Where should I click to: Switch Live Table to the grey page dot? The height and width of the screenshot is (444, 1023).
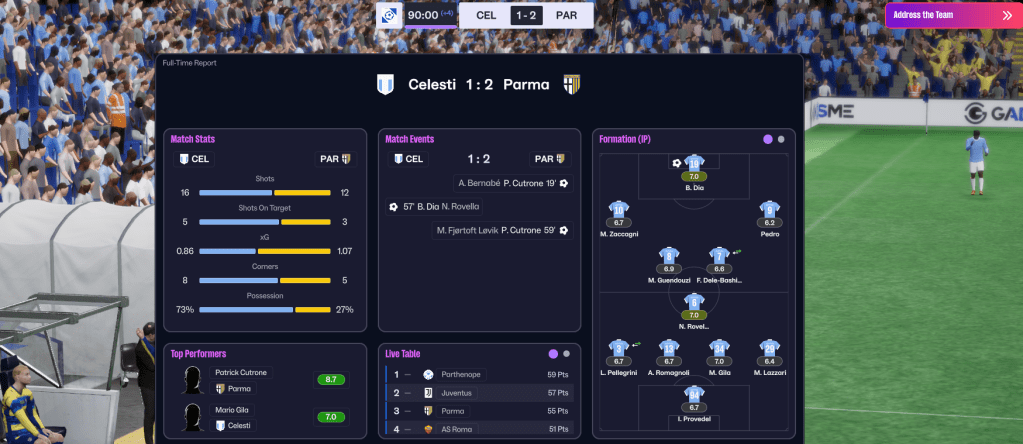click(x=567, y=353)
